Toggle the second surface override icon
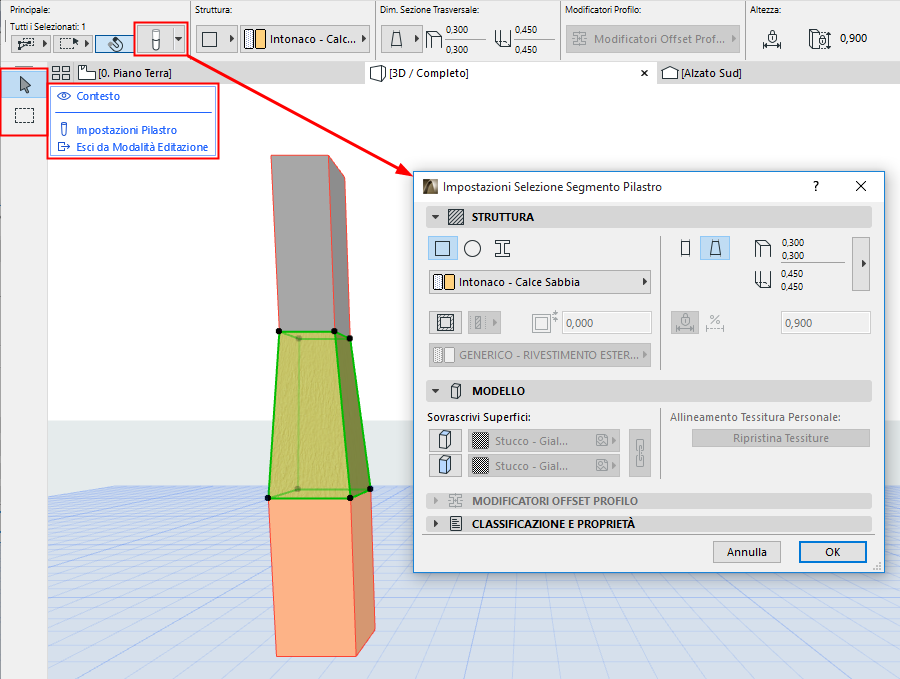The height and width of the screenshot is (679, 900). [x=445, y=465]
